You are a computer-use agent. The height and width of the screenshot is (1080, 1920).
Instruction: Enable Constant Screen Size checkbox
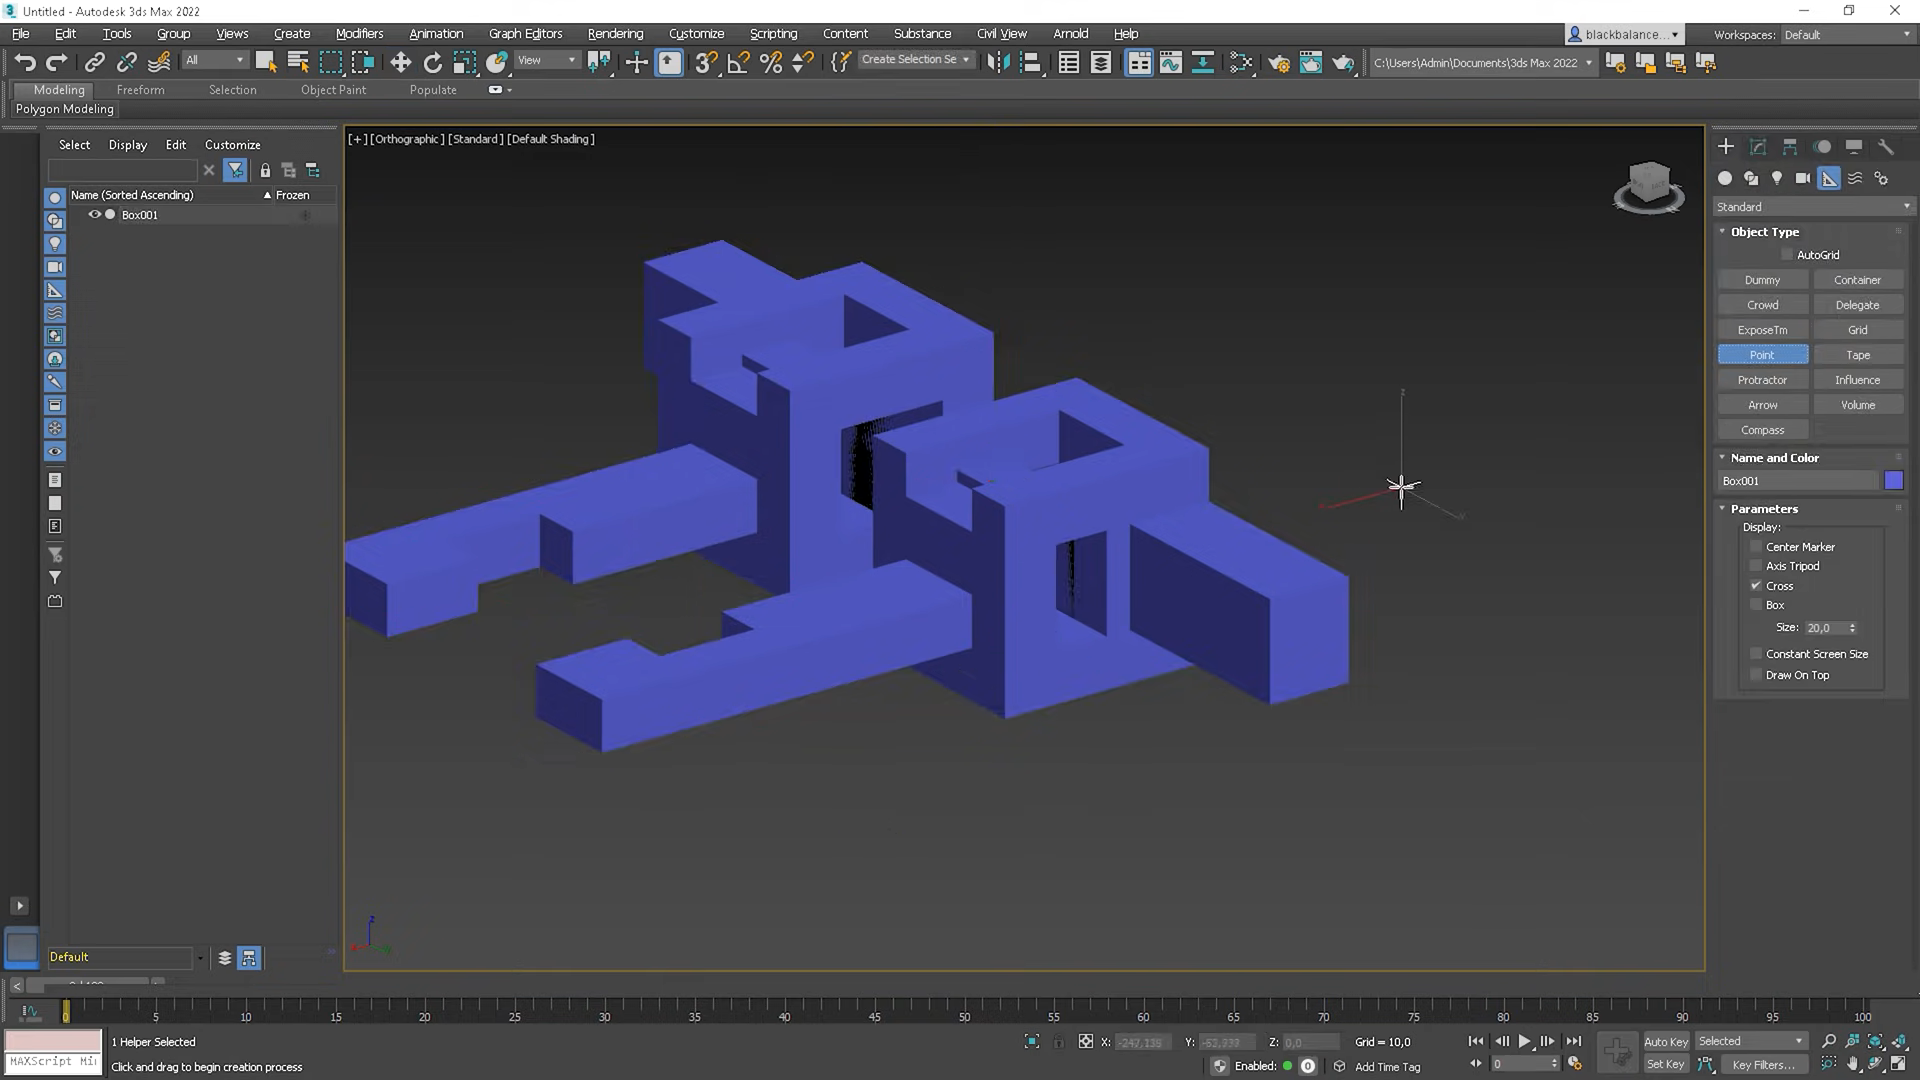(1755, 653)
